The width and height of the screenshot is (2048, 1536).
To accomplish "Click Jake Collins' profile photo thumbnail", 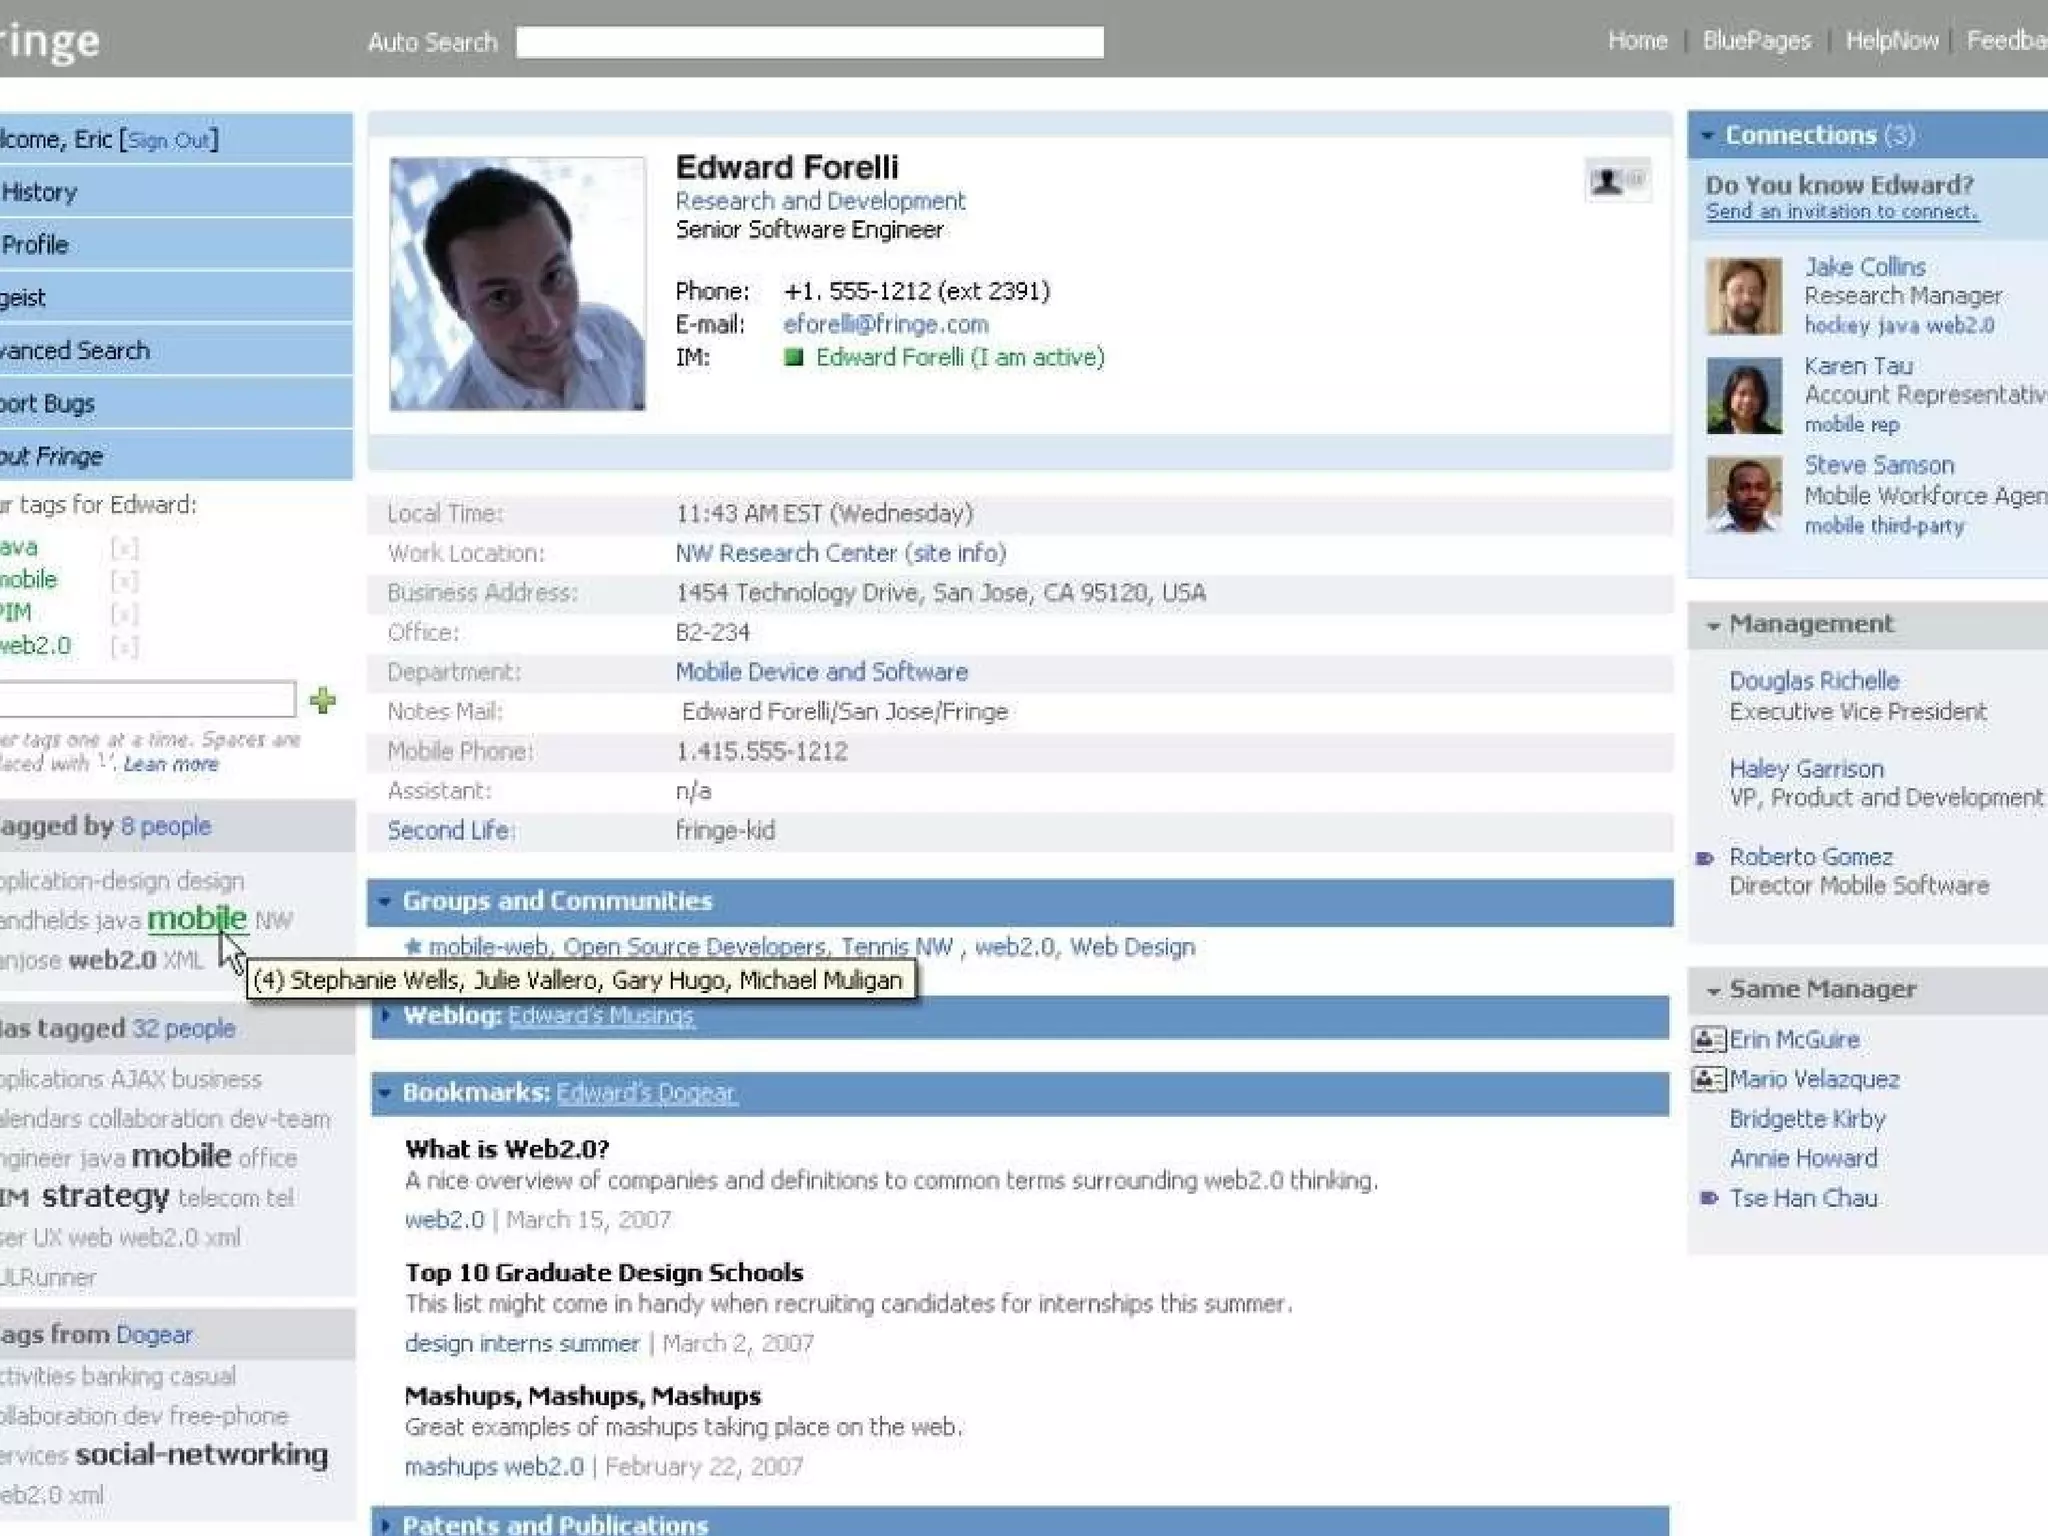I will point(1743,296).
